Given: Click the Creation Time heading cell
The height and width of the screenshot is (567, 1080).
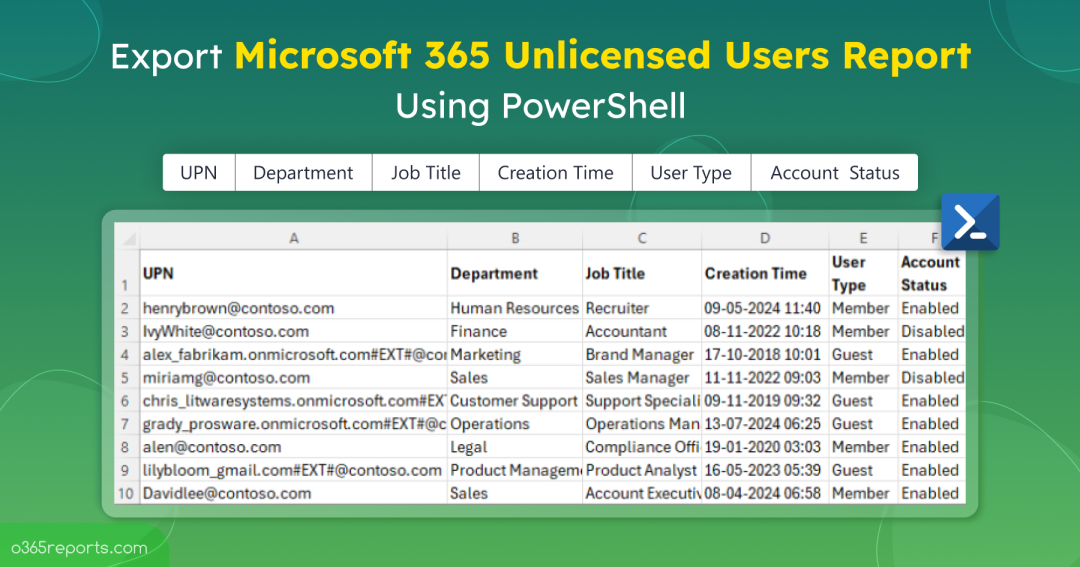Looking at the screenshot, I should pos(765,274).
